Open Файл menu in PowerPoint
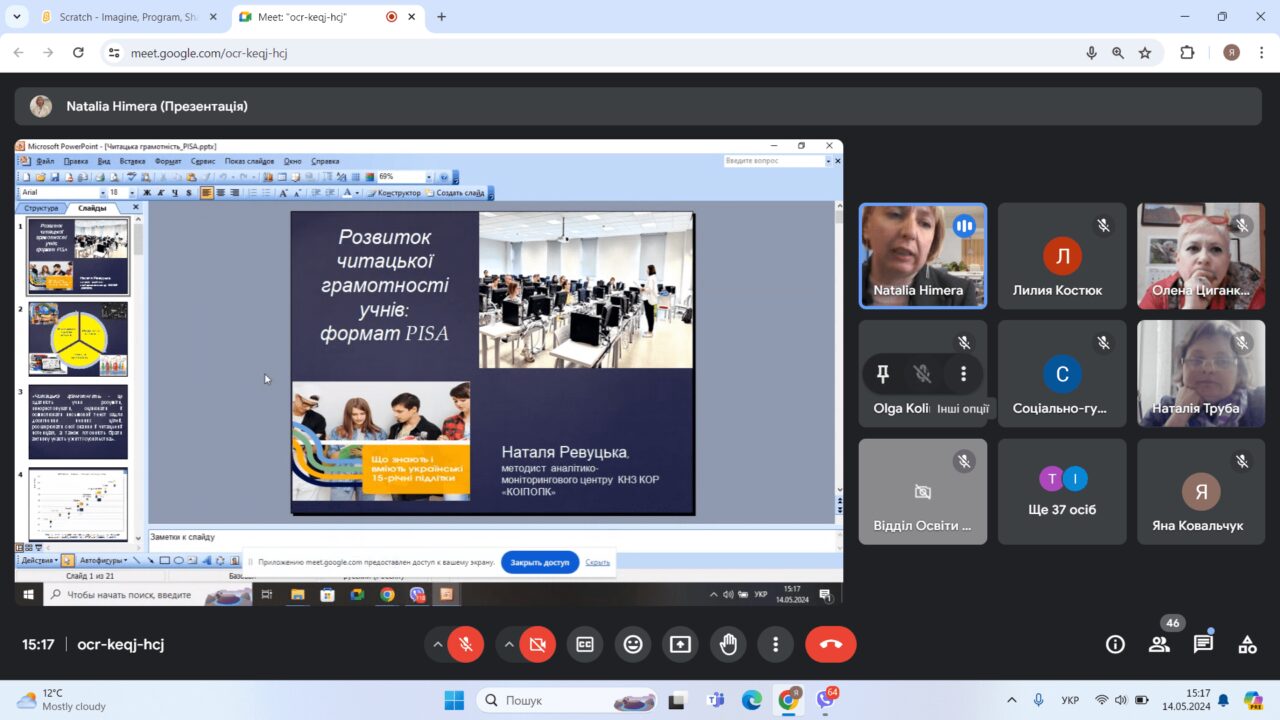 coord(45,161)
